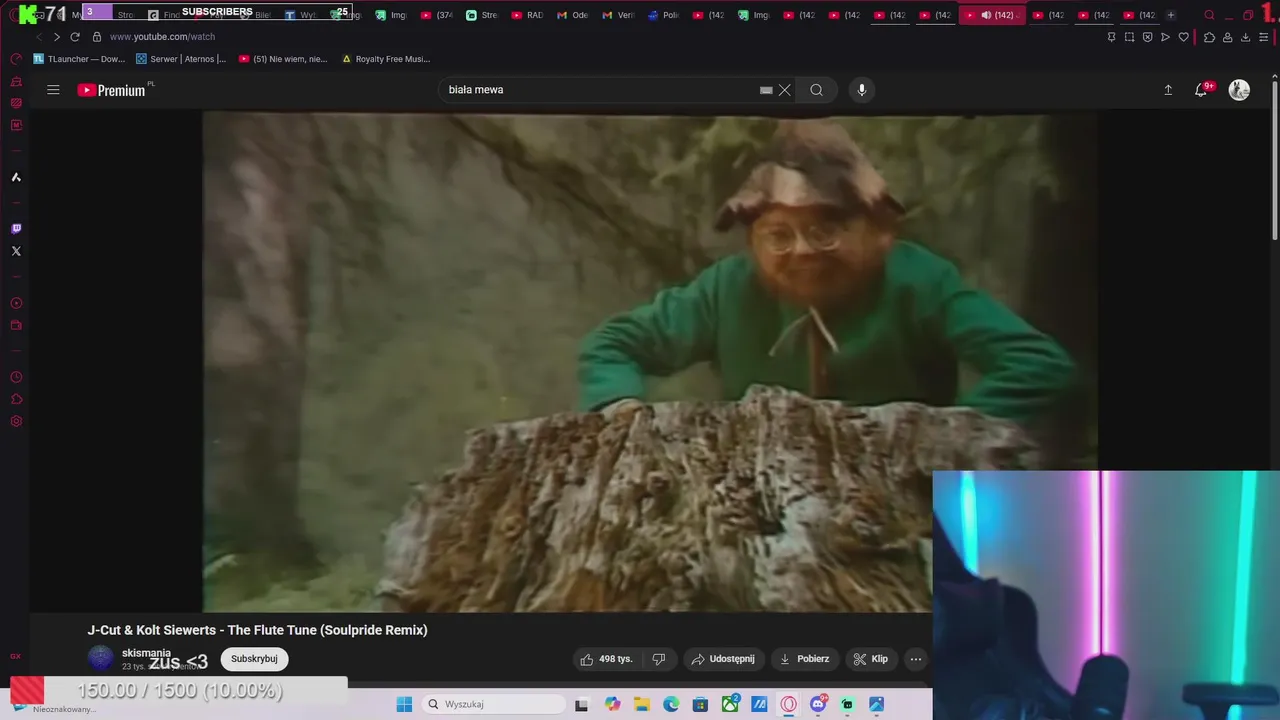Pin icon in the address bar
Viewport: 1280px width, 720px height.
(x=1111, y=37)
